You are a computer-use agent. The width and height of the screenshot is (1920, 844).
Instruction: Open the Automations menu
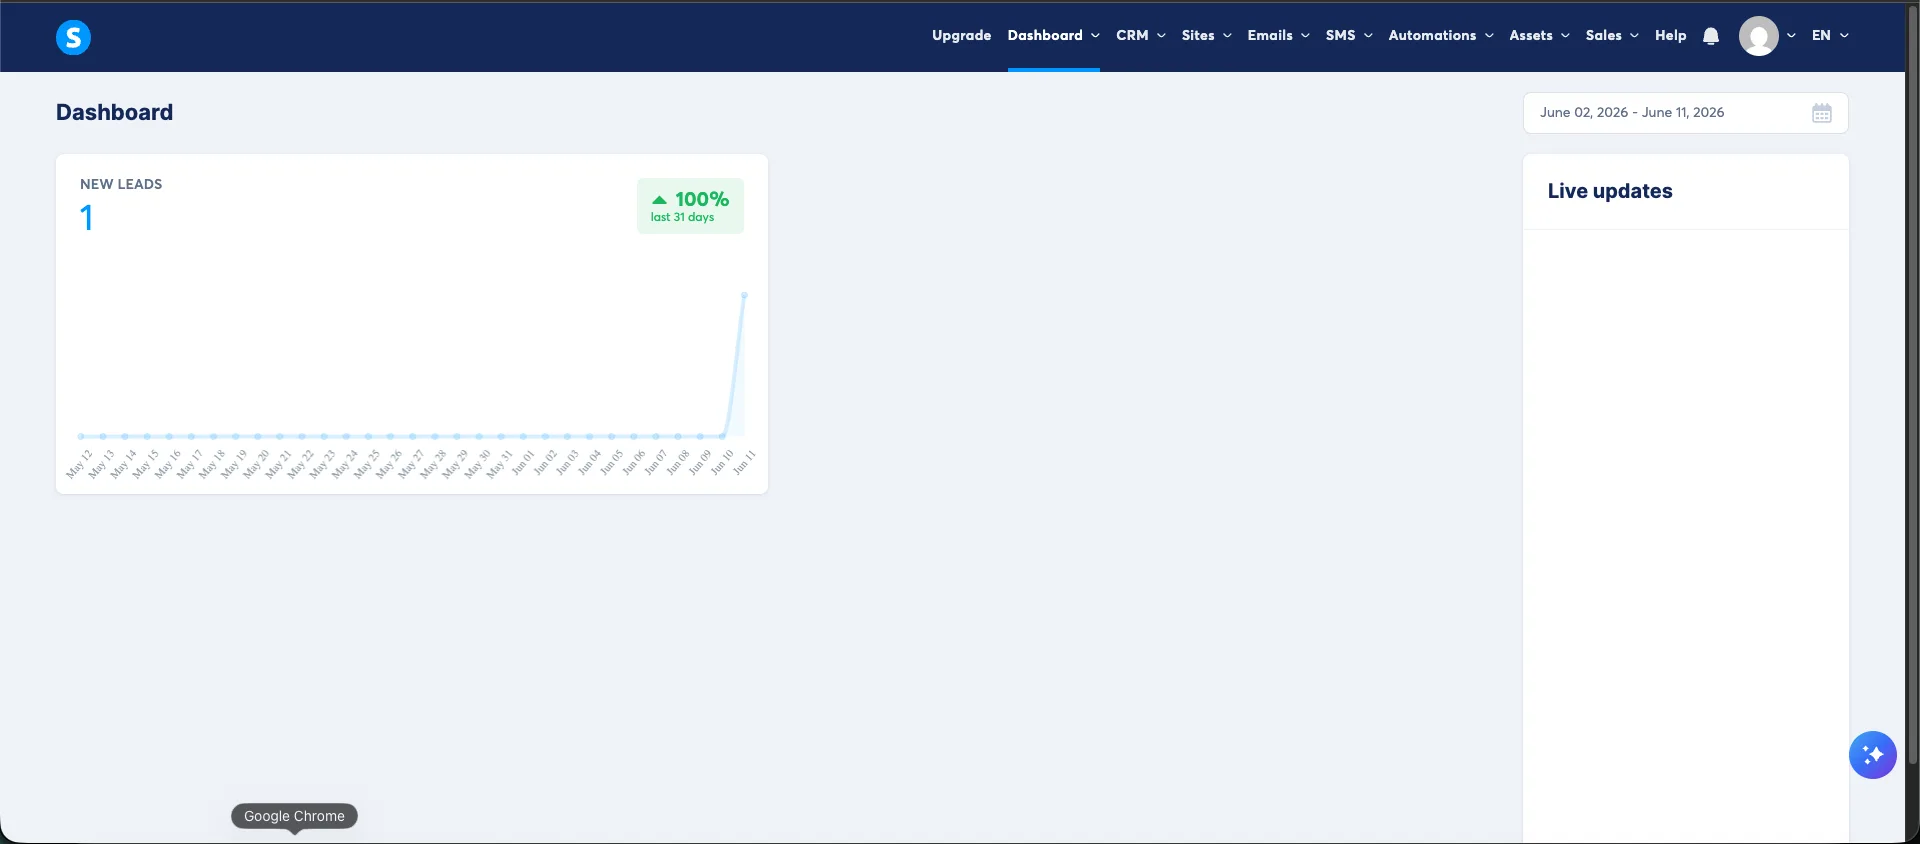[1441, 35]
